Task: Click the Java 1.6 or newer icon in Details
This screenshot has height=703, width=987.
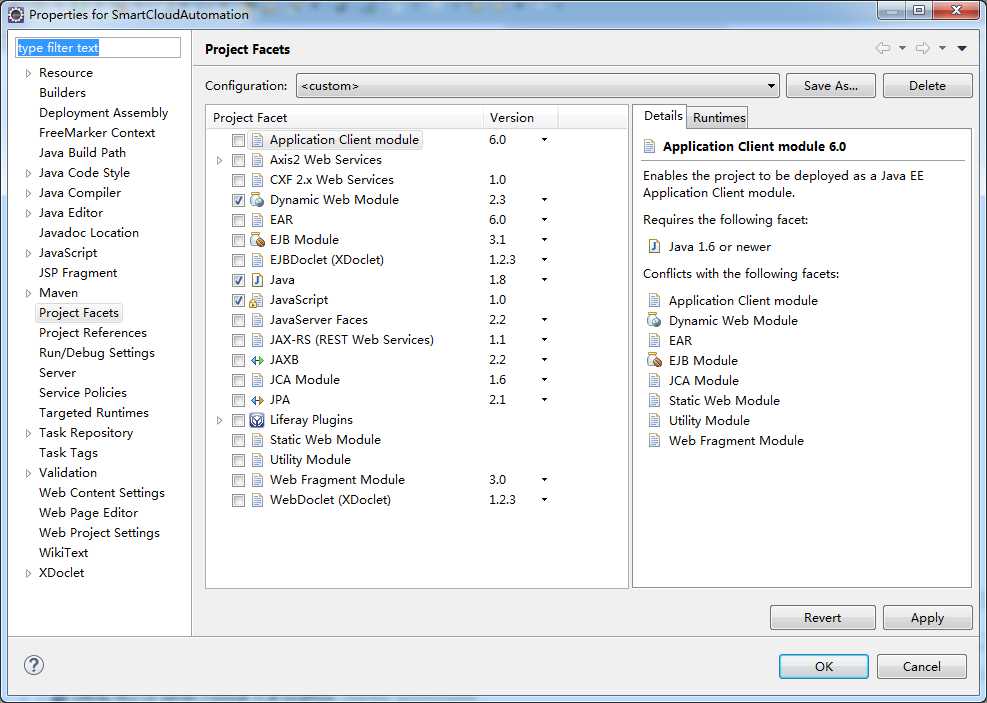Action: [655, 246]
